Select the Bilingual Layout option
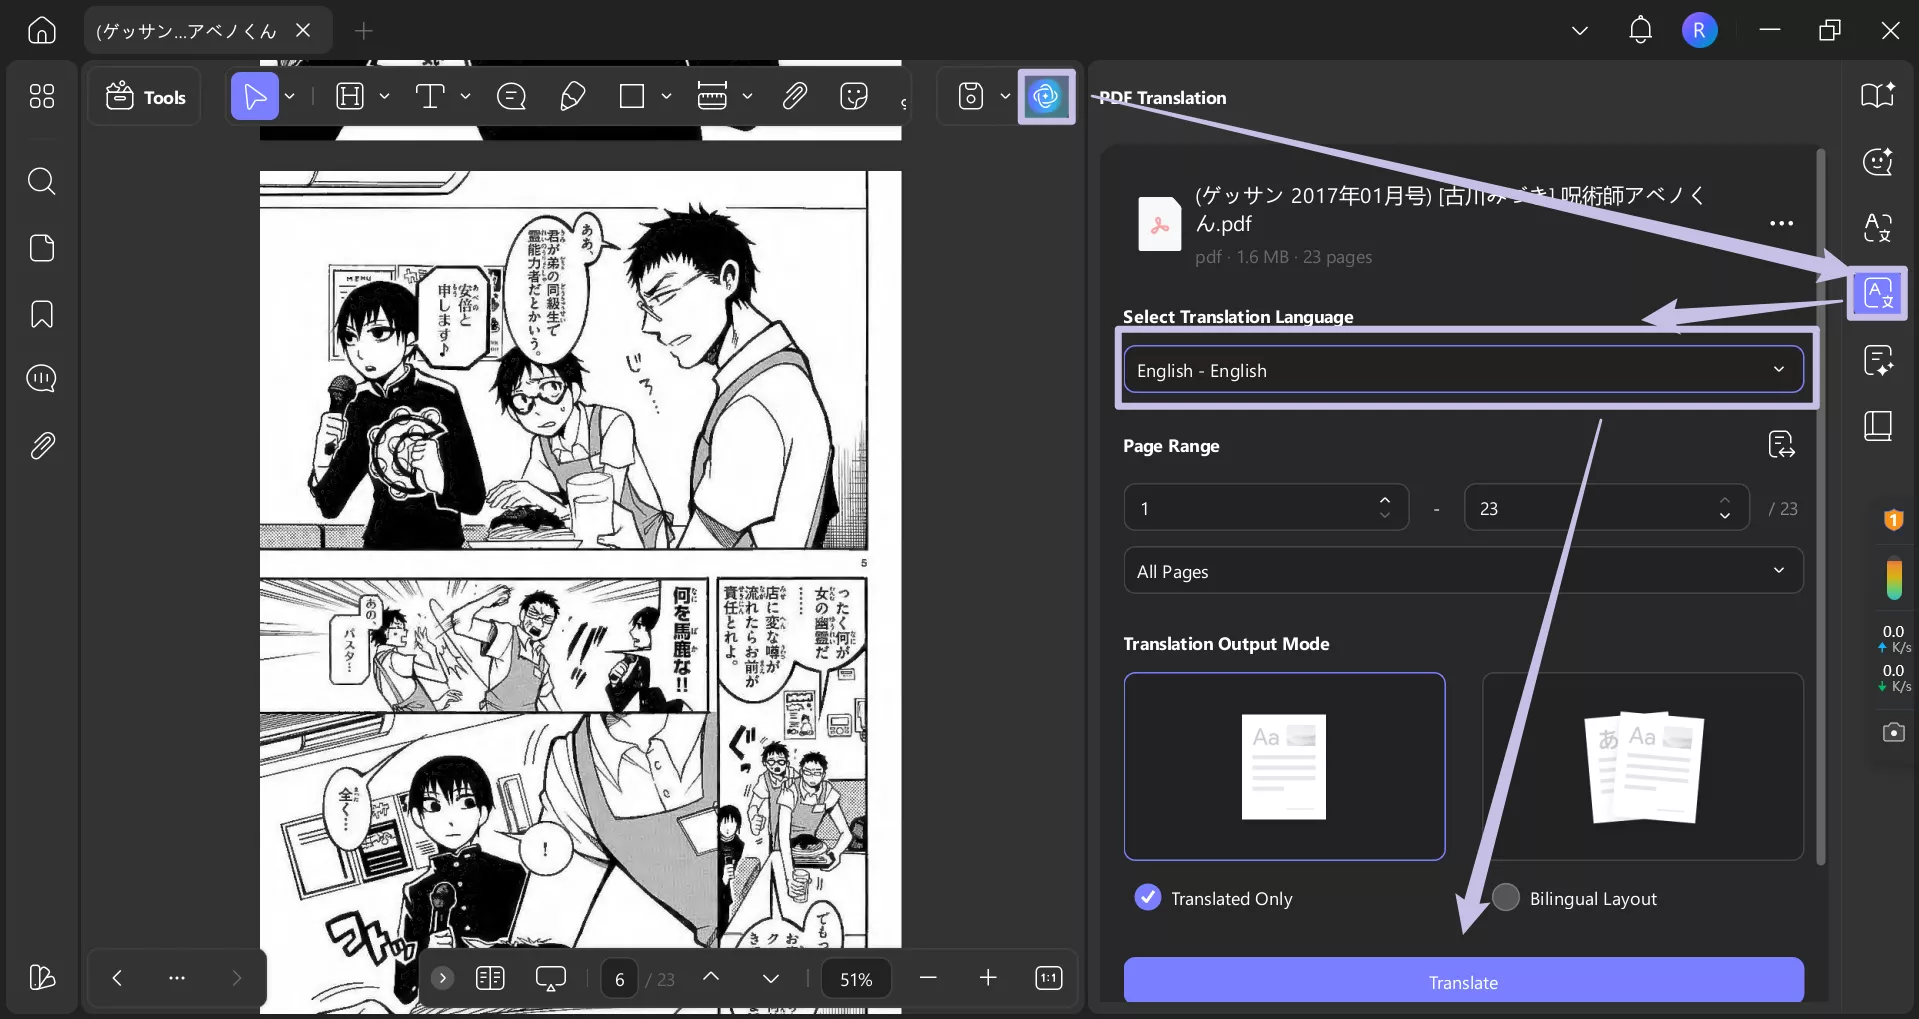This screenshot has height=1019, width=1919. point(1505,897)
